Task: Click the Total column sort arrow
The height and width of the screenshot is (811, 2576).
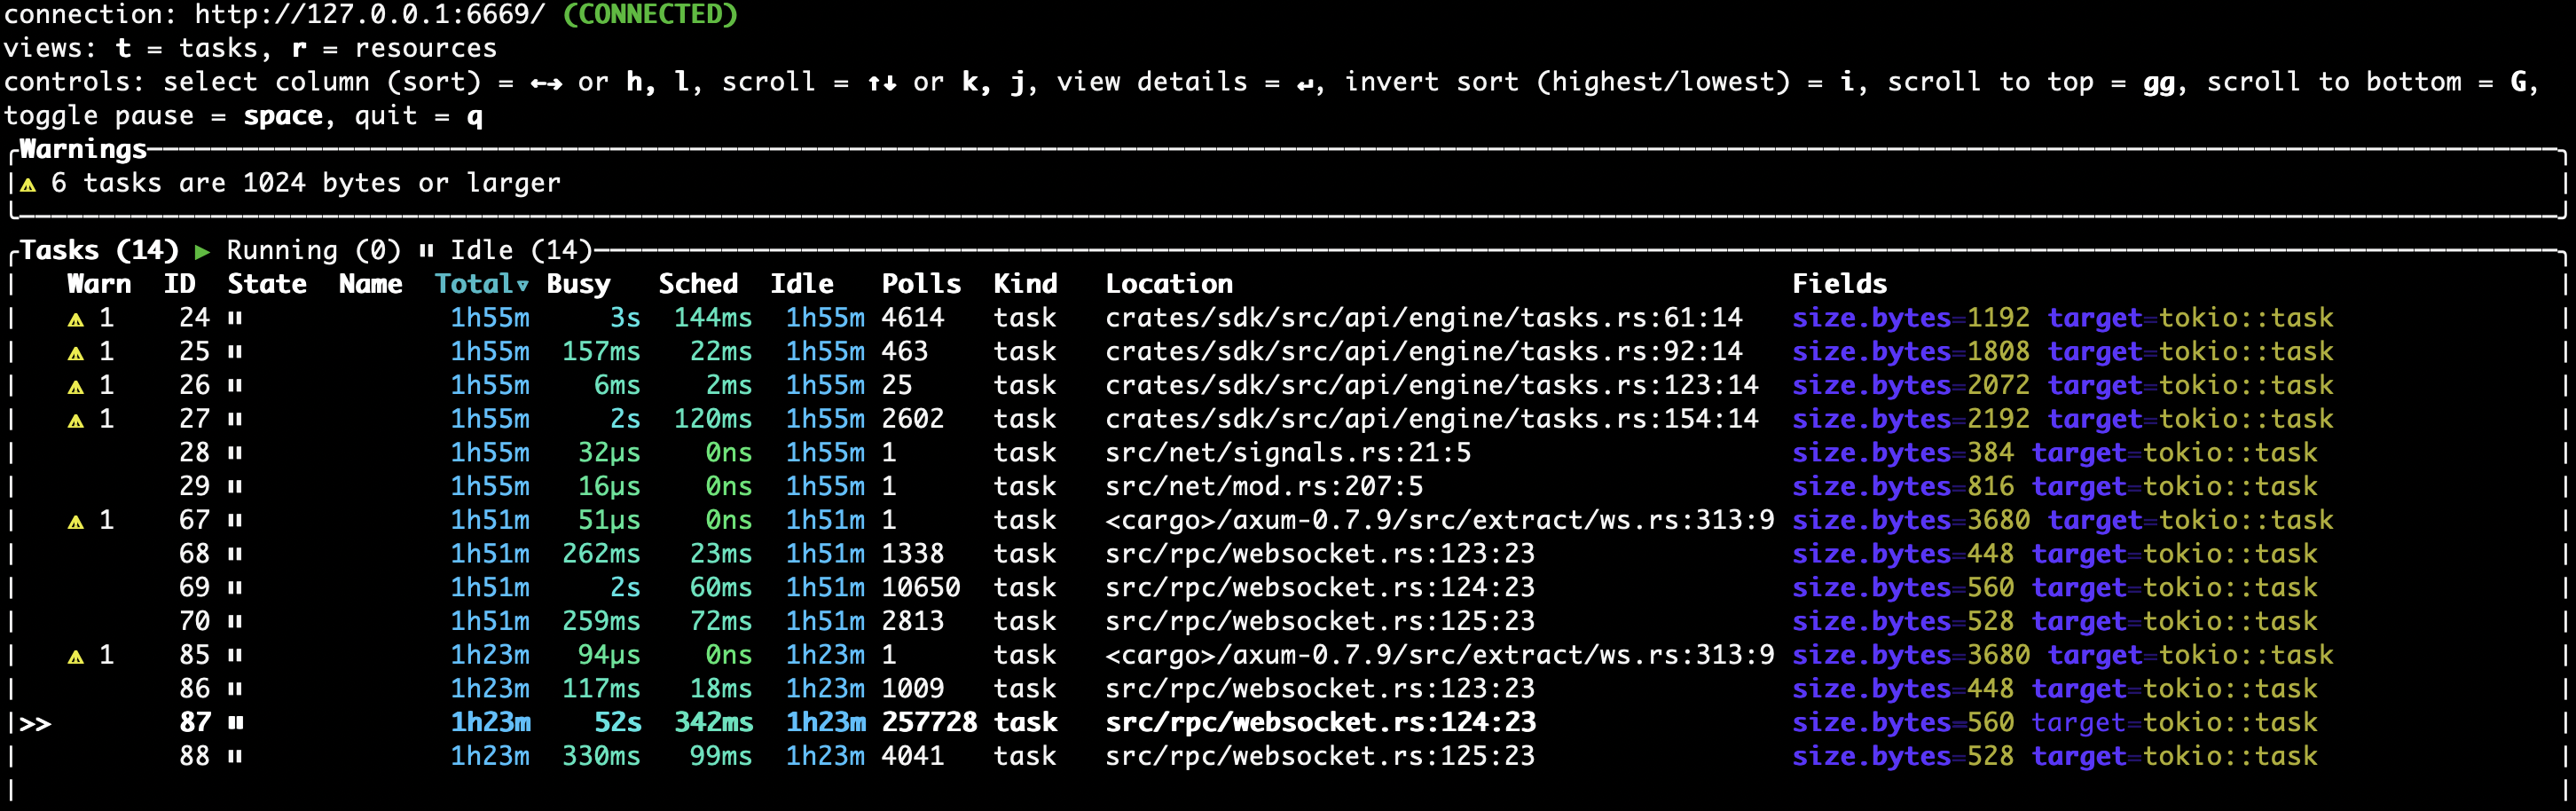Action: (522, 285)
